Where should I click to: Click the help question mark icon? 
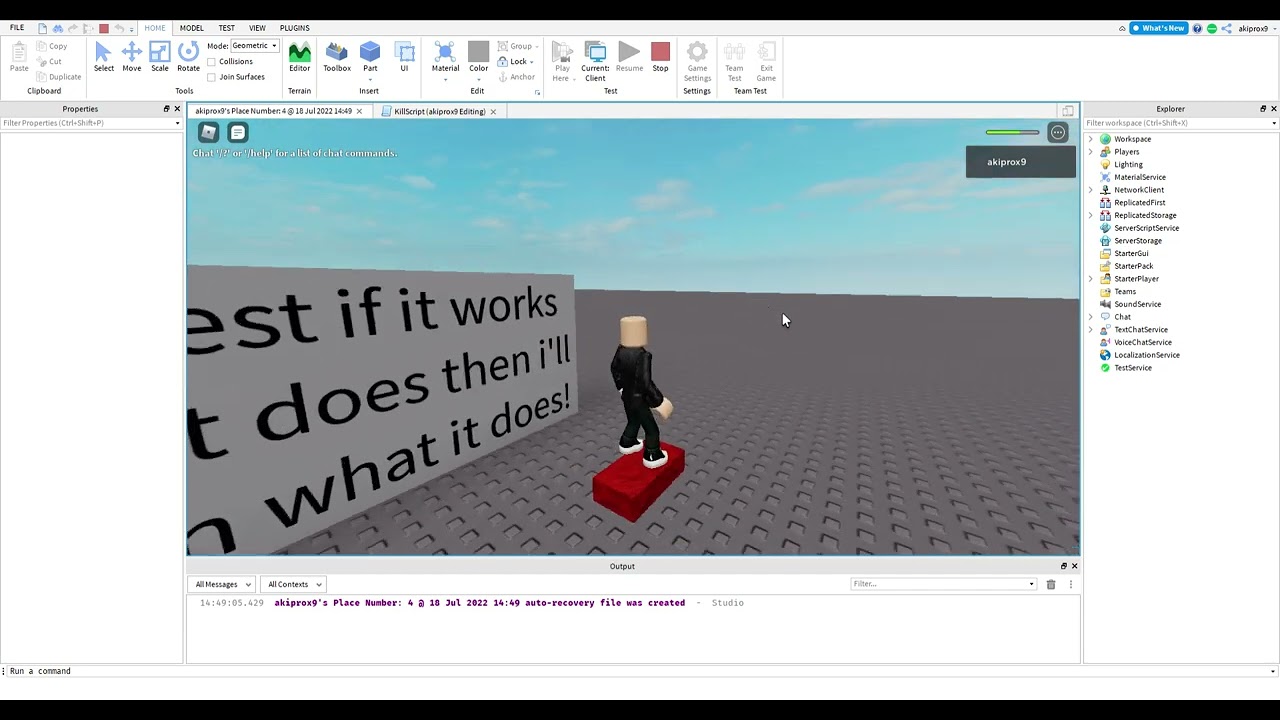(x=1197, y=29)
